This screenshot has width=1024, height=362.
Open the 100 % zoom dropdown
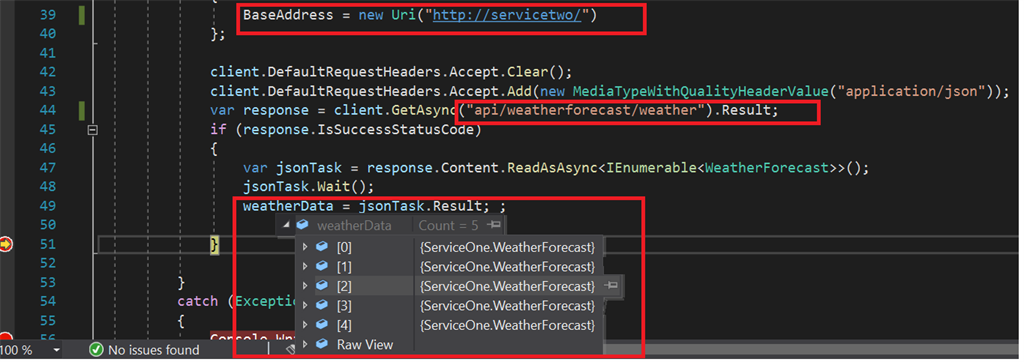point(57,351)
